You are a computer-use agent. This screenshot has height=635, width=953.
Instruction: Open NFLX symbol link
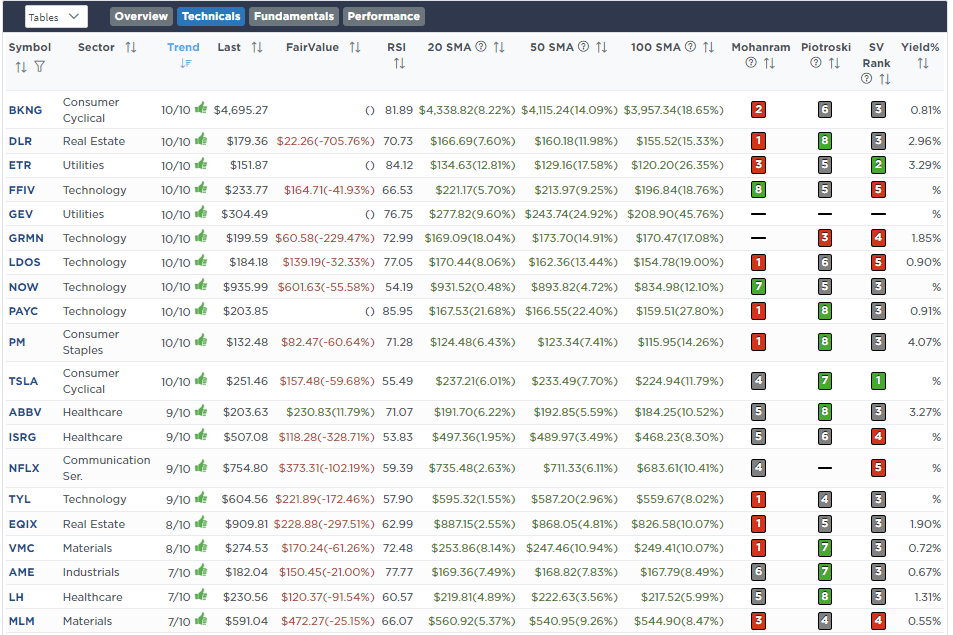pyautogui.click(x=24, y=468)
